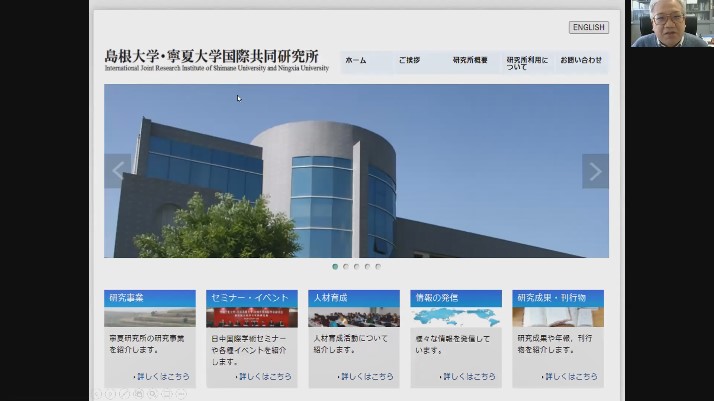Click the slideshow subtitles toggle icon
714x401 pixels.
pos(167,394)
